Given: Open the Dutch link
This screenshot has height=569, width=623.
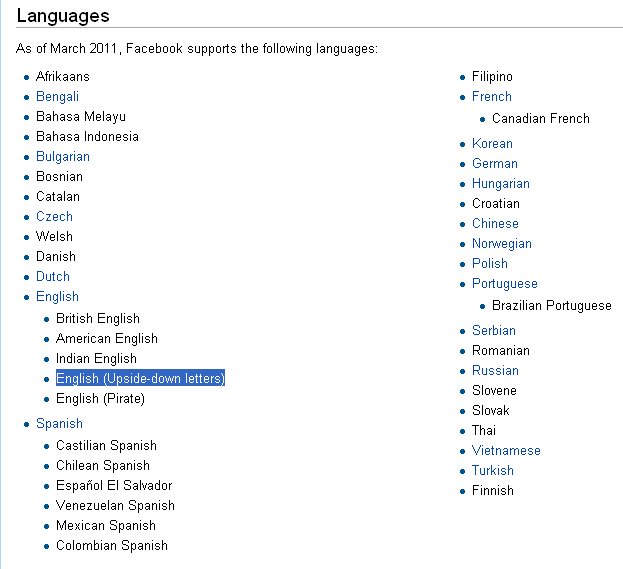Looking at the screenshot, I should (x=53, y=277).
